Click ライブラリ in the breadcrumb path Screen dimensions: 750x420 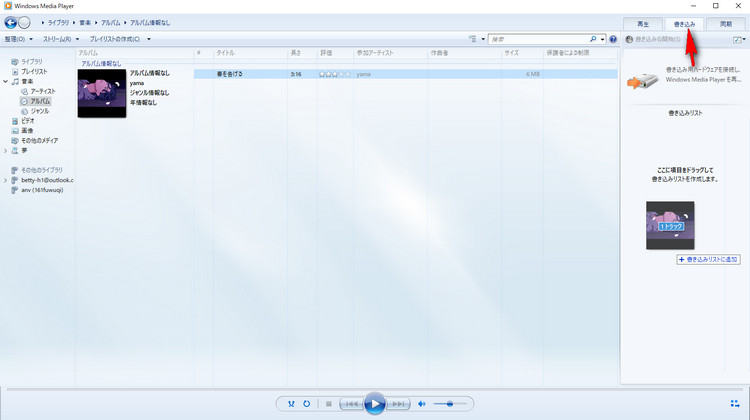tap(58, 22)
